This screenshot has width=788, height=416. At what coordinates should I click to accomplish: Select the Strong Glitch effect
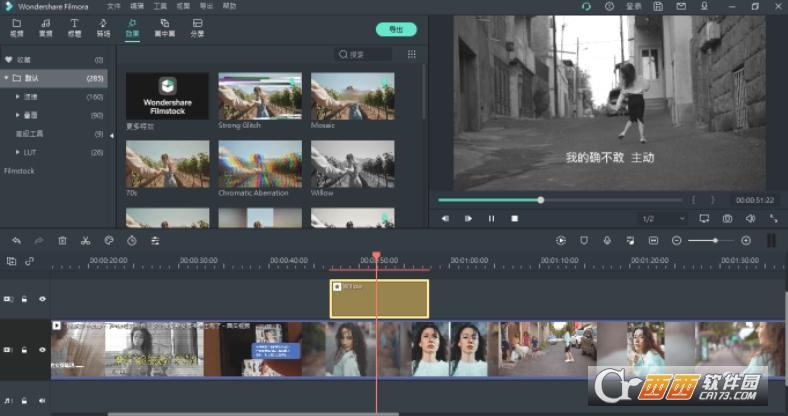pyautogui.click(x=260, y=96)
